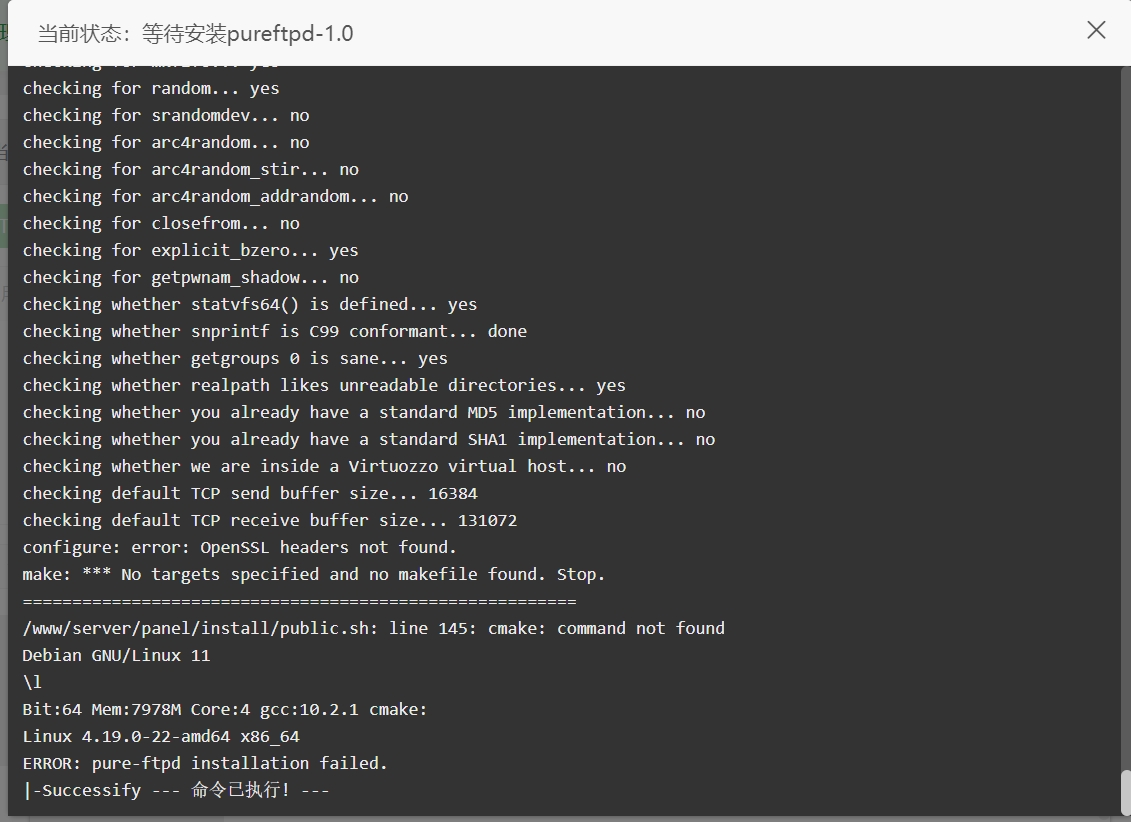This screenshot has height=822, width=1131.
Task: Click the 'OpenSSL headers not found' error line
Action: click(x=239, y=547)
